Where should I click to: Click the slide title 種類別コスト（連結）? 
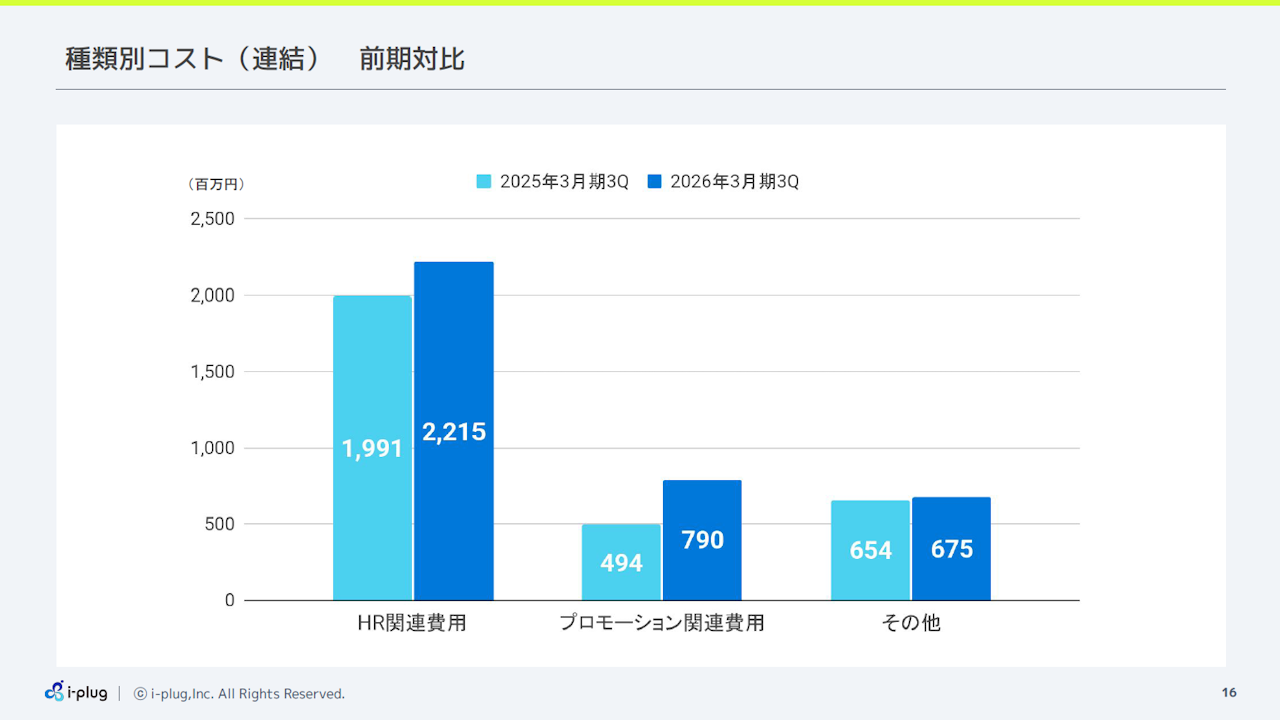coord(193,59)
